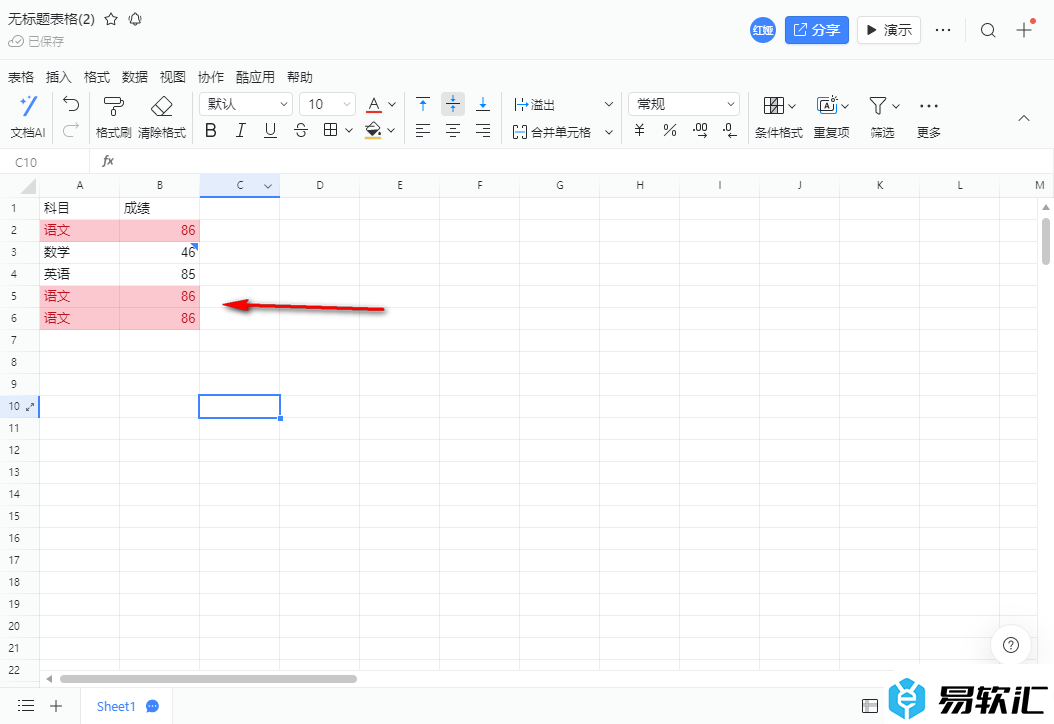
Task: Open the 数据 menu
Action: pyautogui.click(x=134, y=77)
